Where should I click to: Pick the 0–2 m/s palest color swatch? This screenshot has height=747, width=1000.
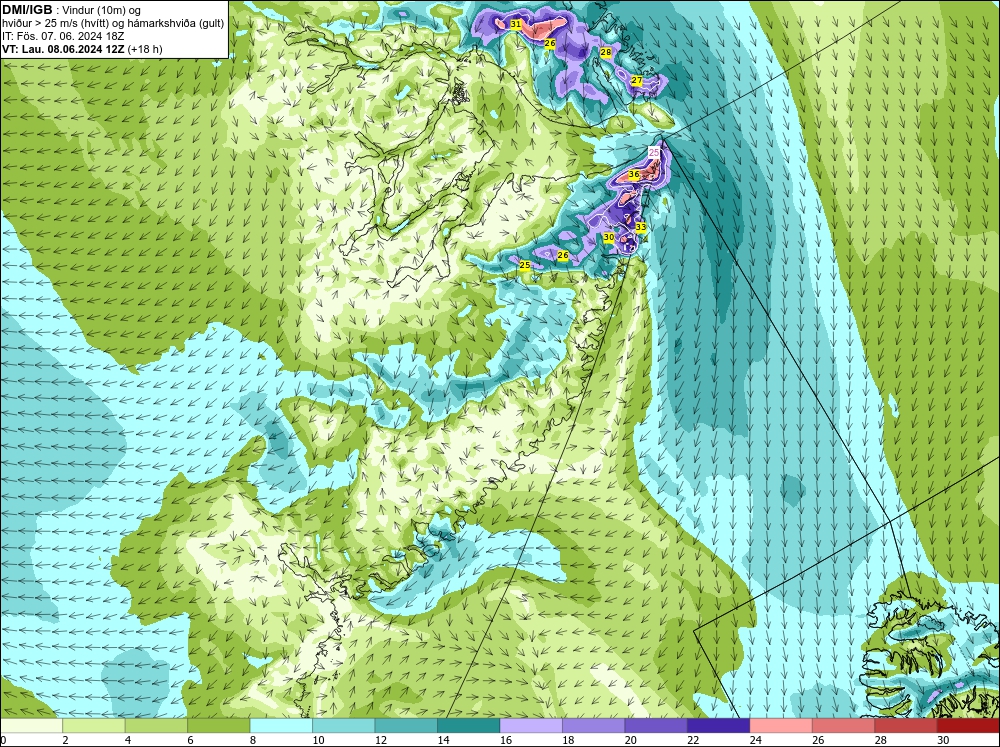(31, 726)
